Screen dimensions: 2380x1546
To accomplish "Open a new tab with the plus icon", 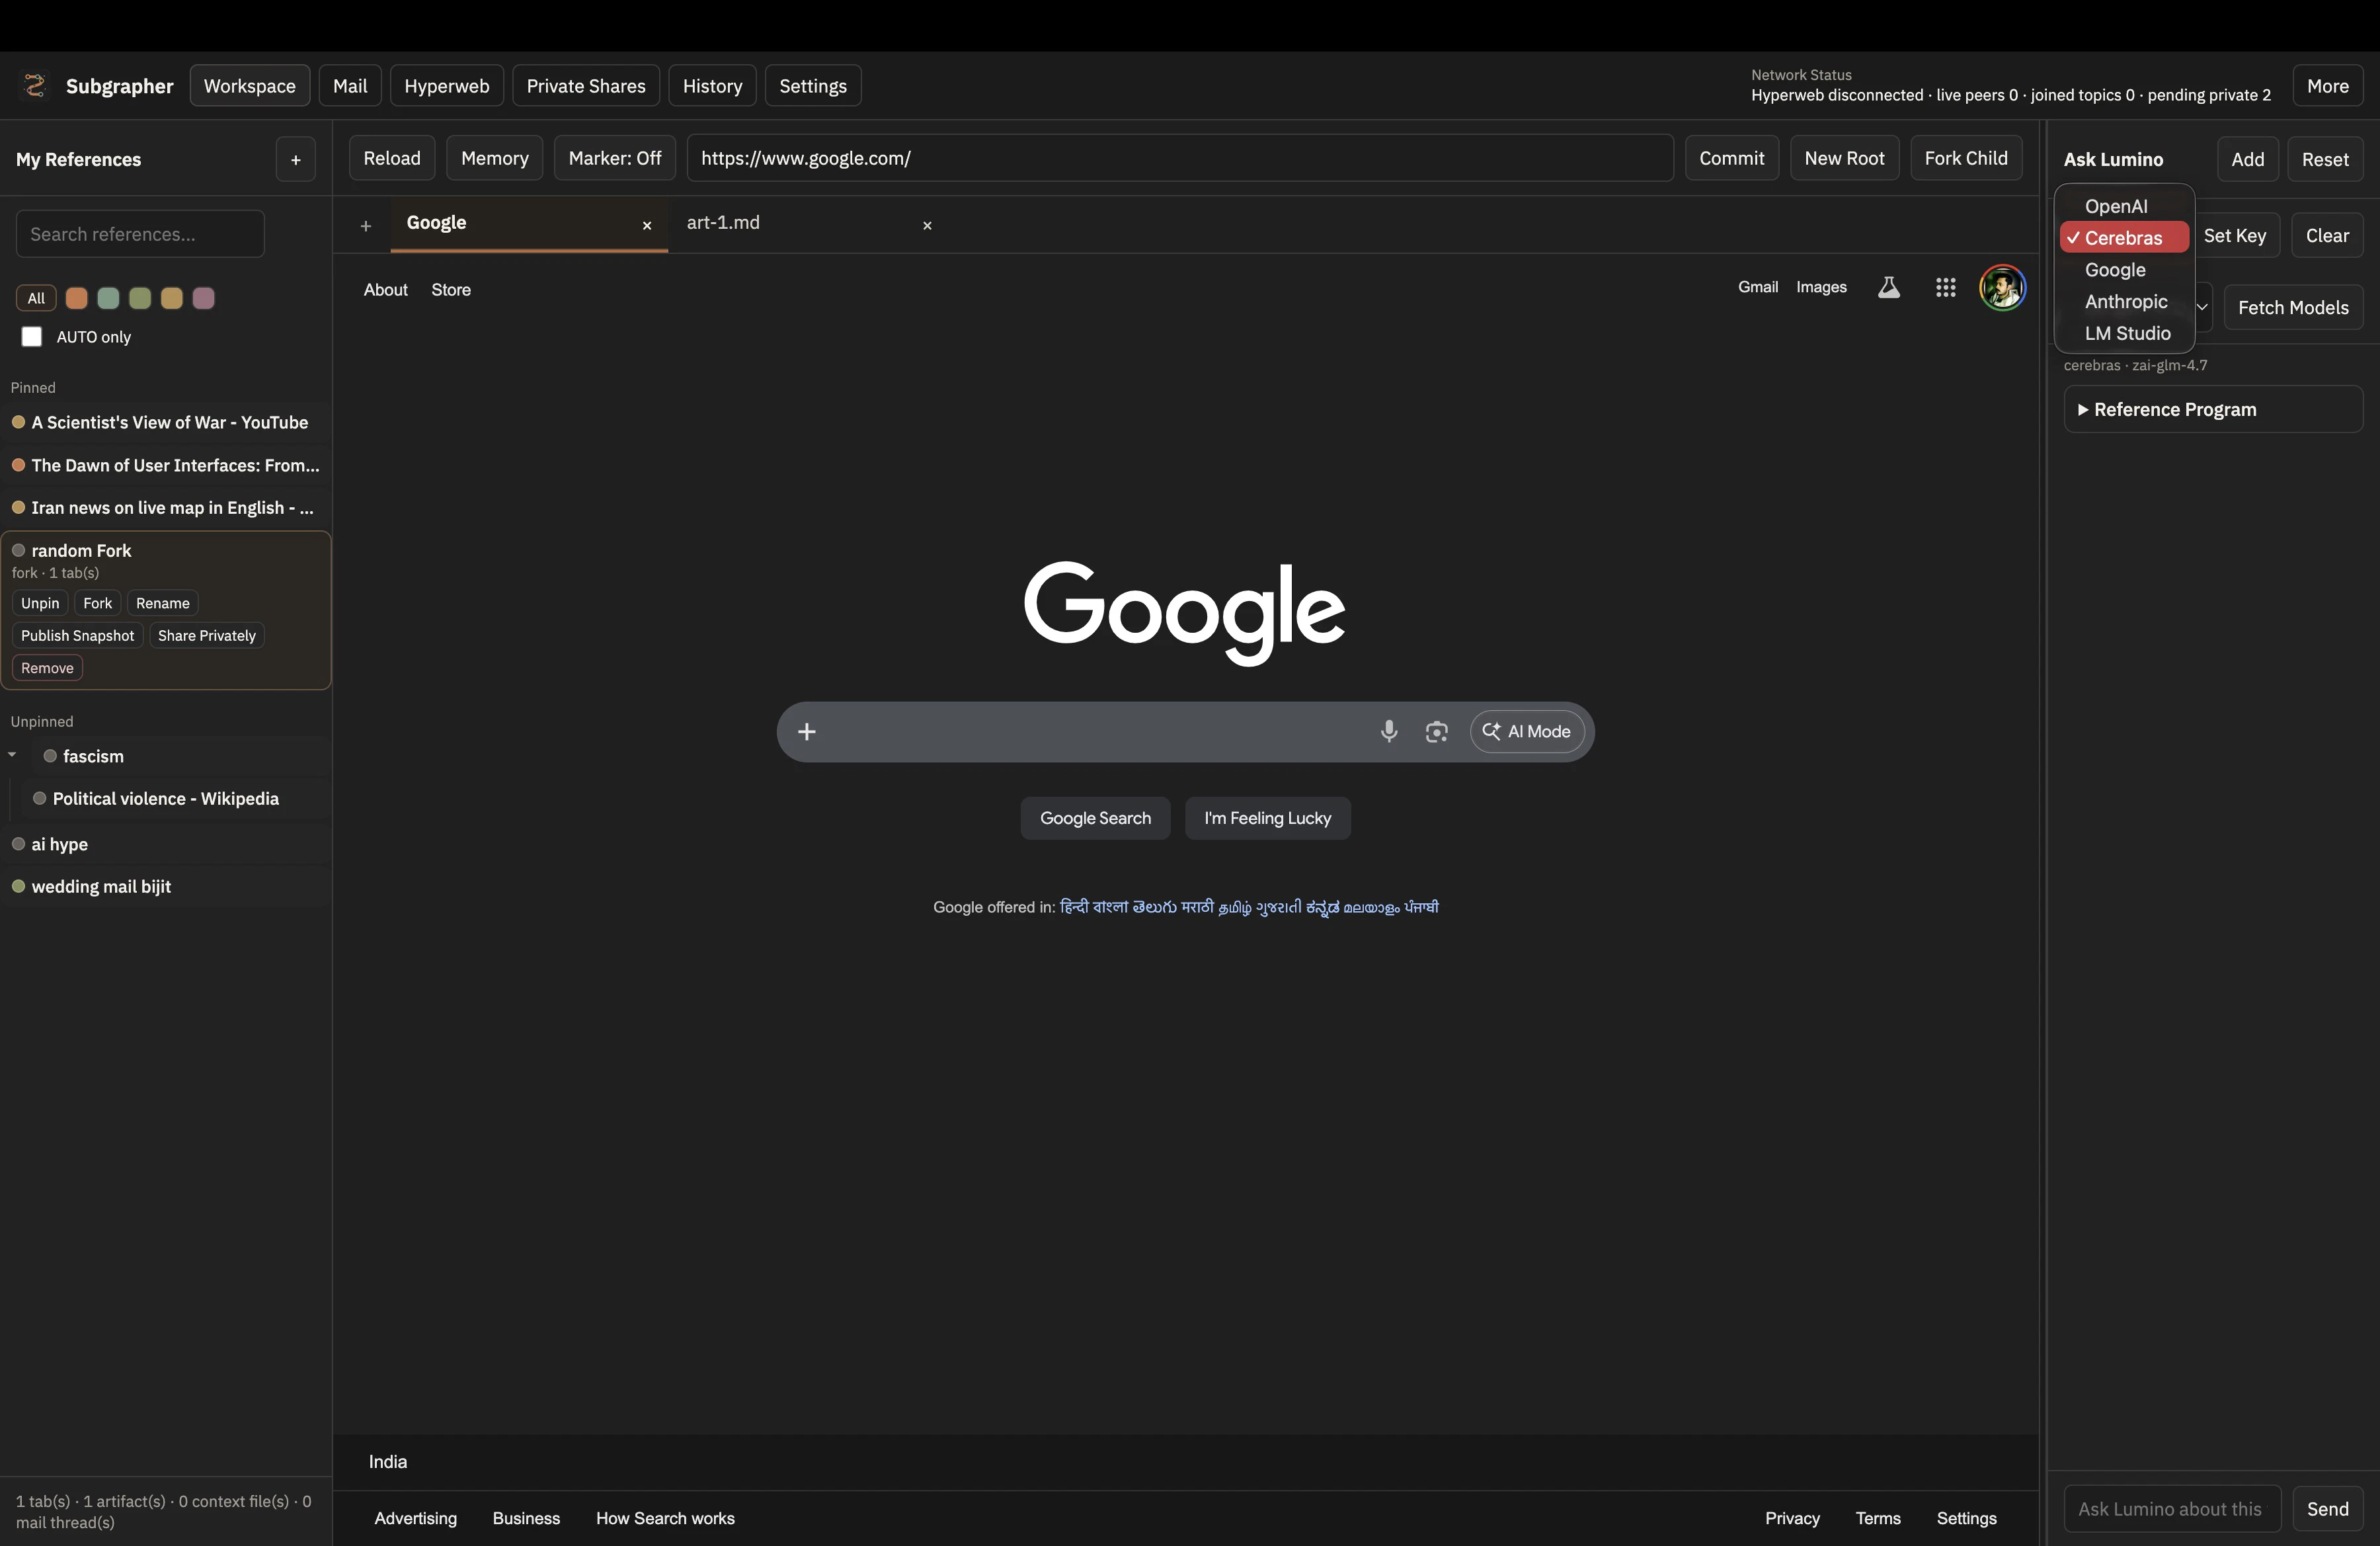I will click(366, 225).
